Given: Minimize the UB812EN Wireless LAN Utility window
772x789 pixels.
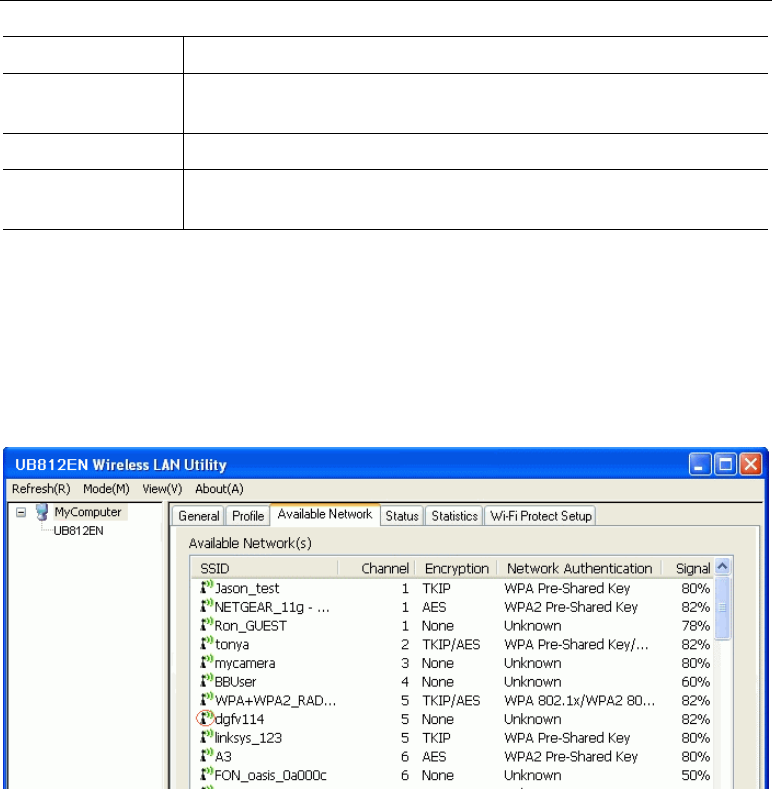Looking at the screenshot, I should point(700,463).
